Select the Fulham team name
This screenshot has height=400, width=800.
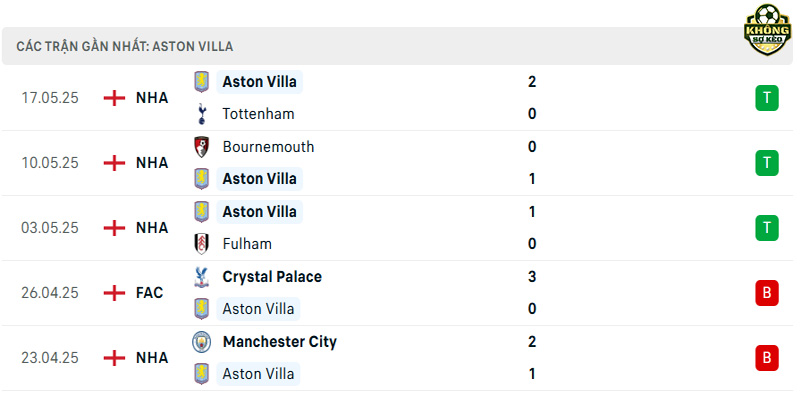pyautogui.click(x=247, y=244)
